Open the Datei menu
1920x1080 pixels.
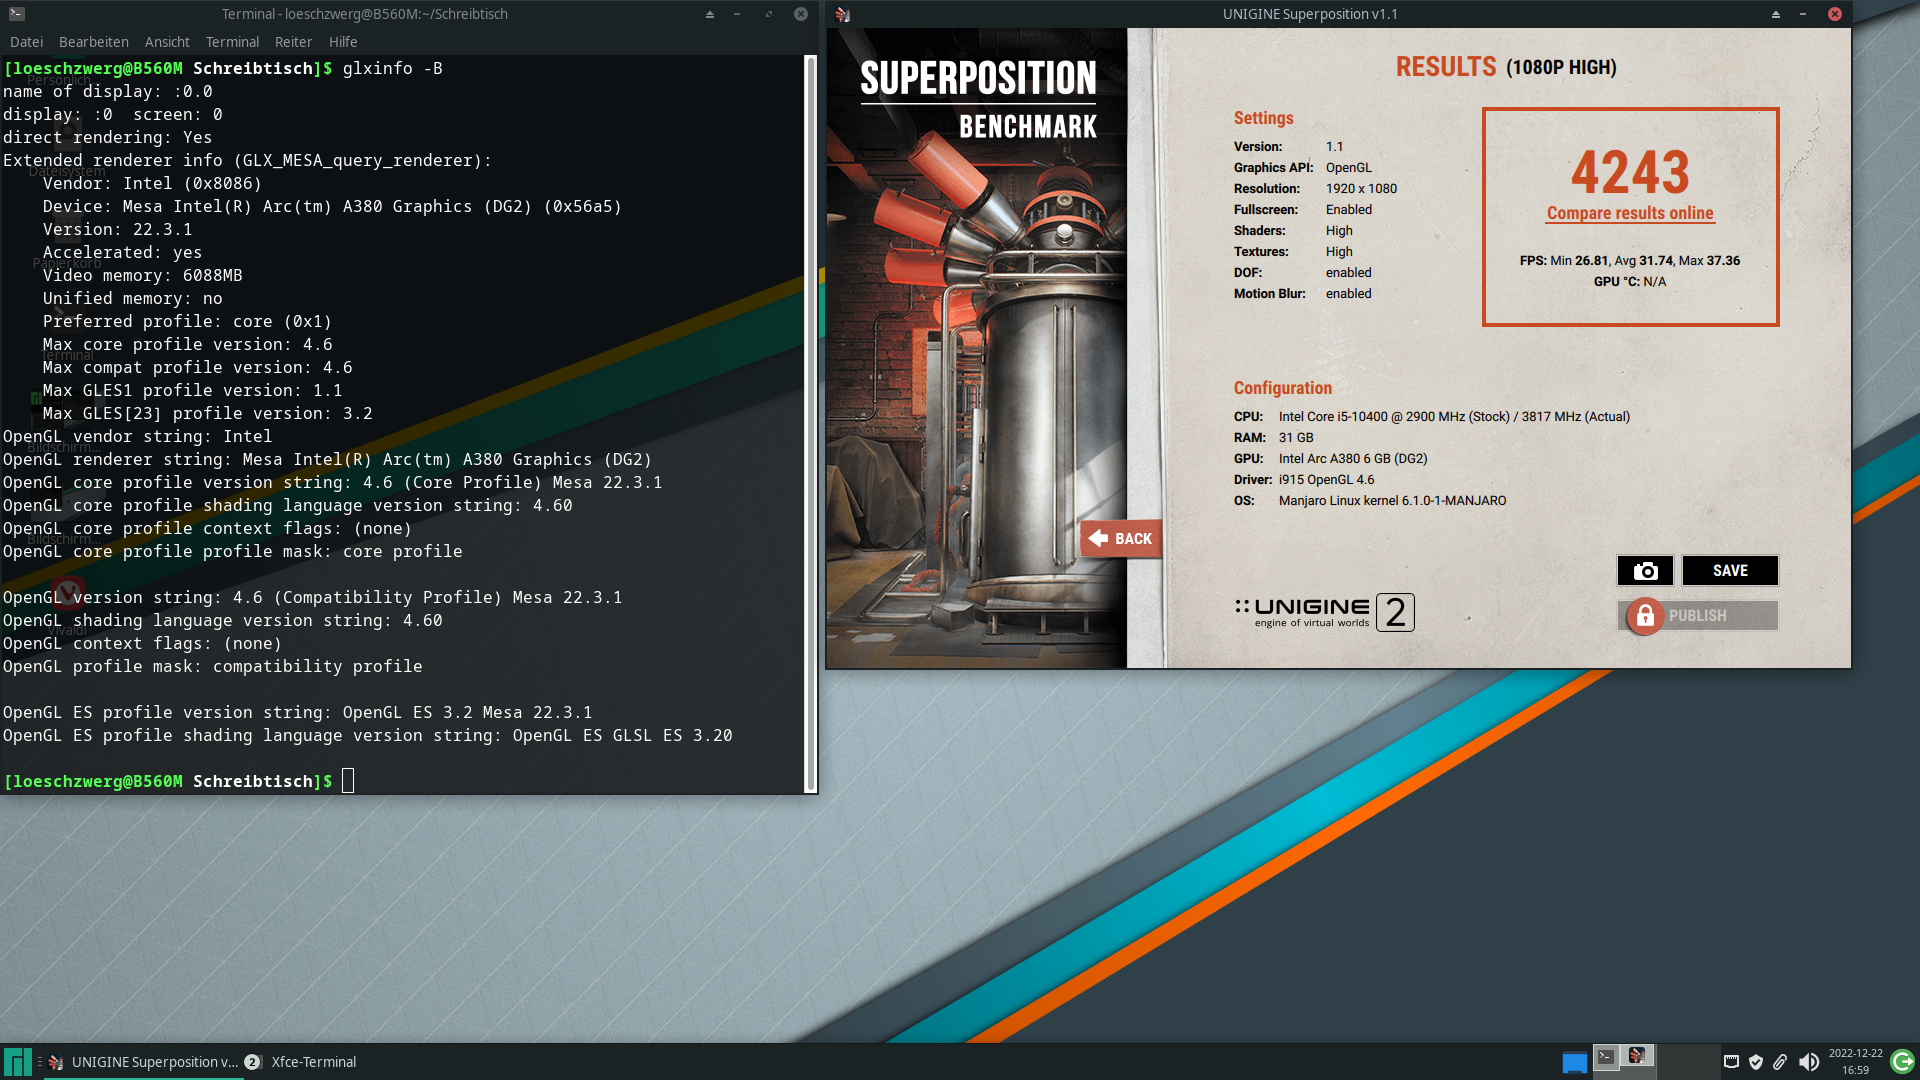pos(26,42)
